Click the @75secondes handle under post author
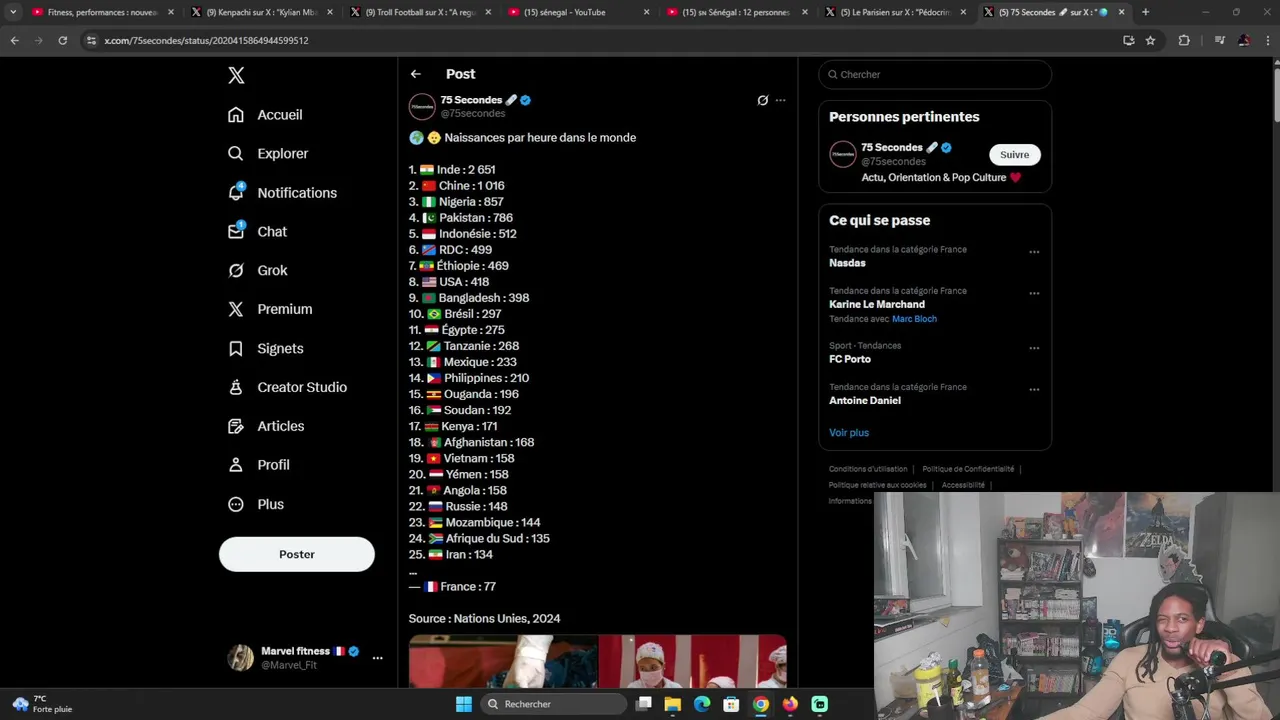The height and width of the screenshot is (720, 1280). tap(473, 114)
